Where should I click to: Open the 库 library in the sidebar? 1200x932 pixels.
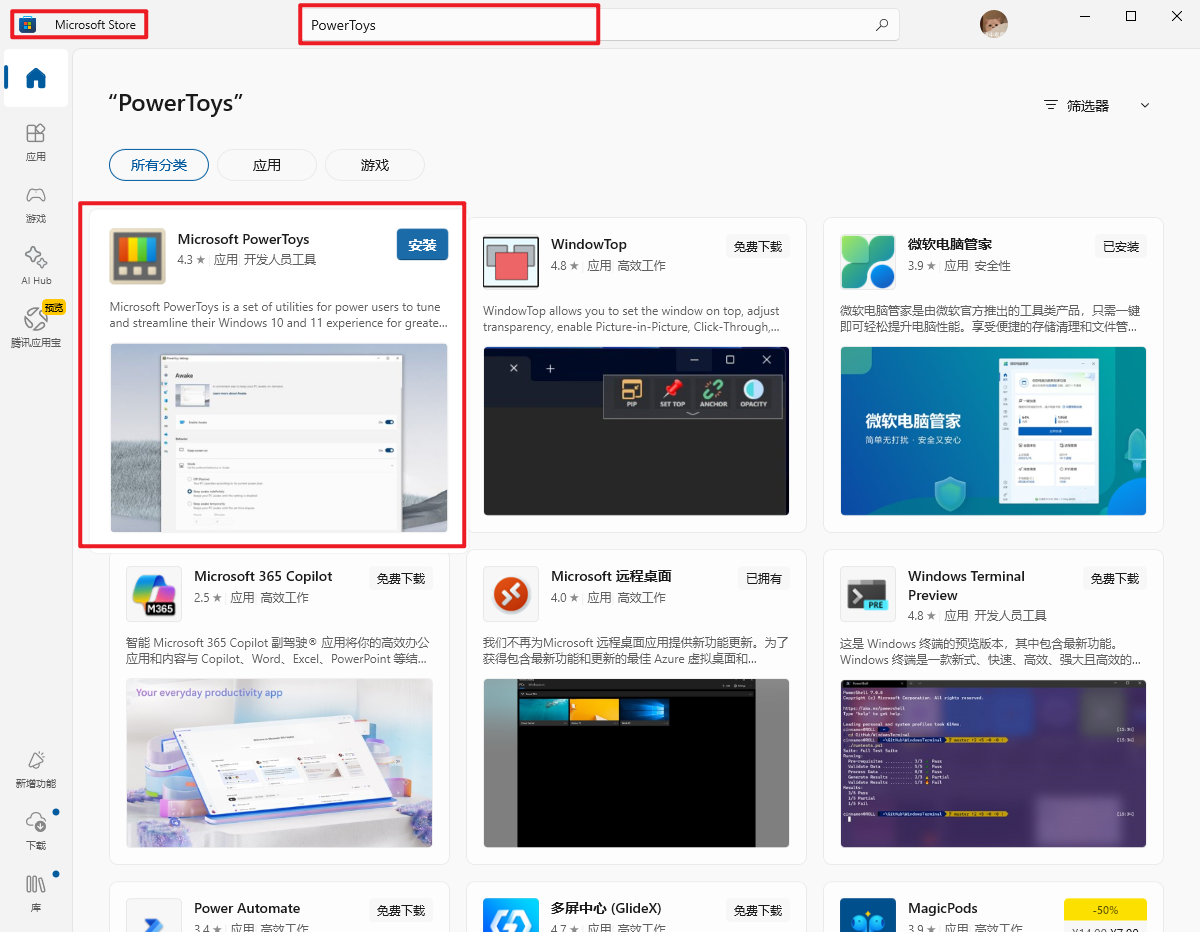coord(36,893)
